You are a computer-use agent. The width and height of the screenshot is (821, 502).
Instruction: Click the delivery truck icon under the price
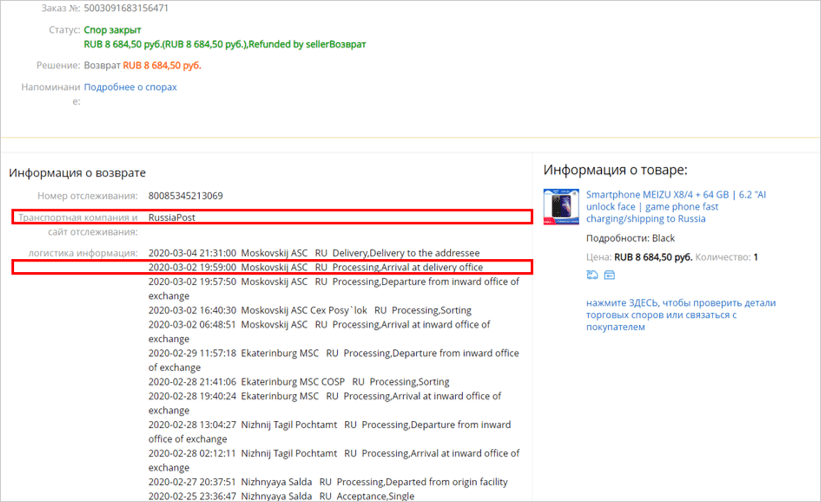click(x=592, y=275)
